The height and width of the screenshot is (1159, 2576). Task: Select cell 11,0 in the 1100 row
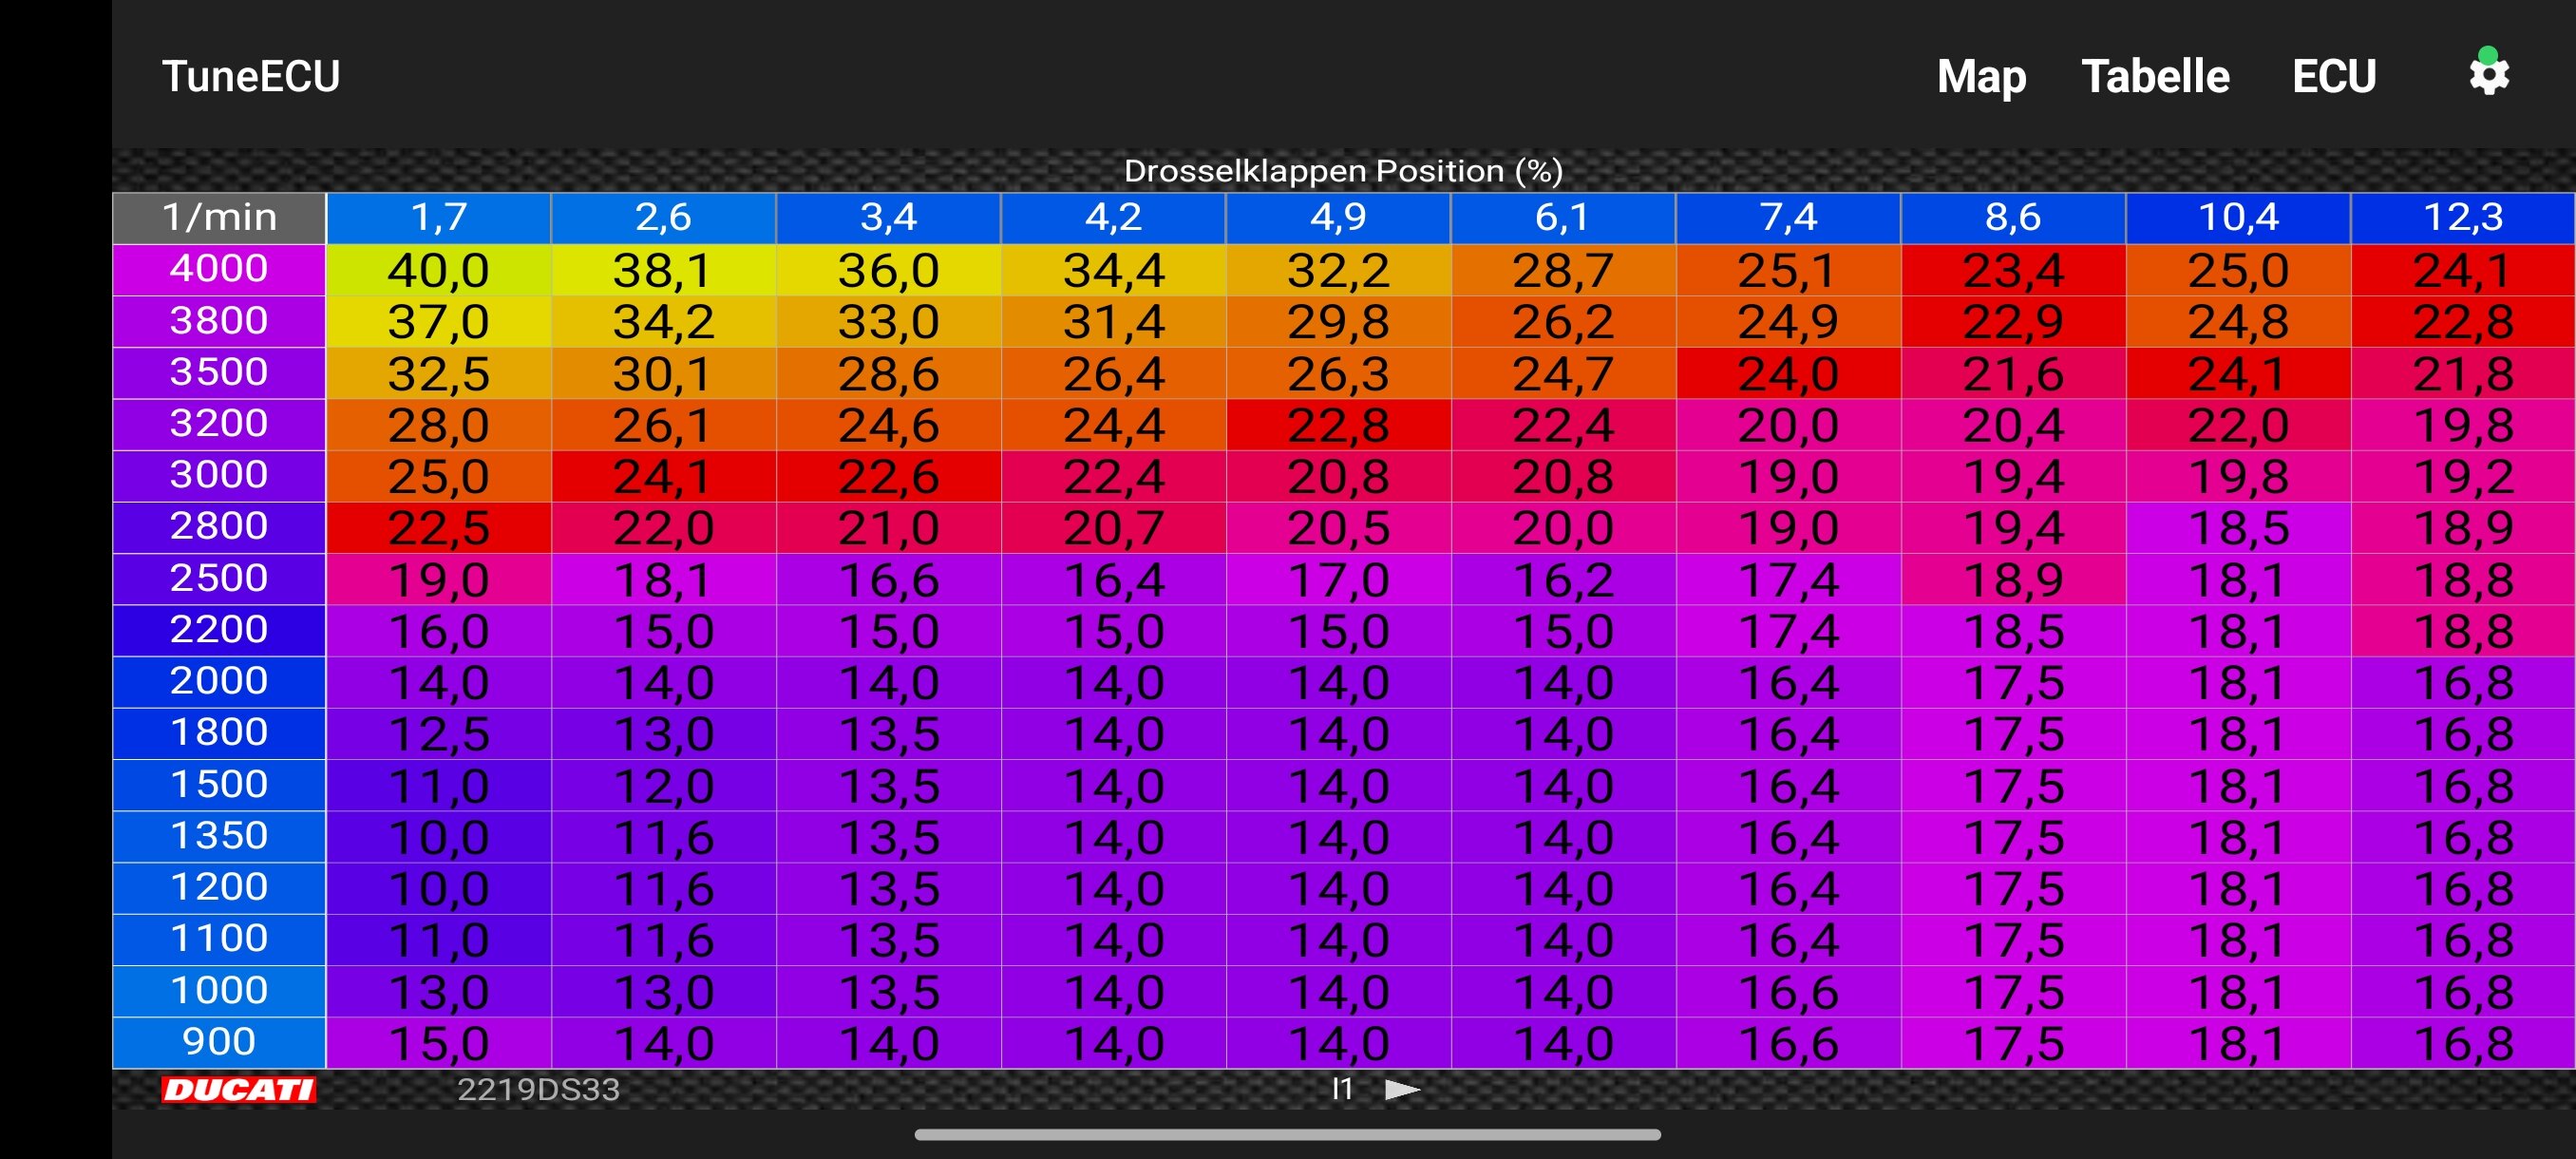pyautogui.click(x=439, y=940)
